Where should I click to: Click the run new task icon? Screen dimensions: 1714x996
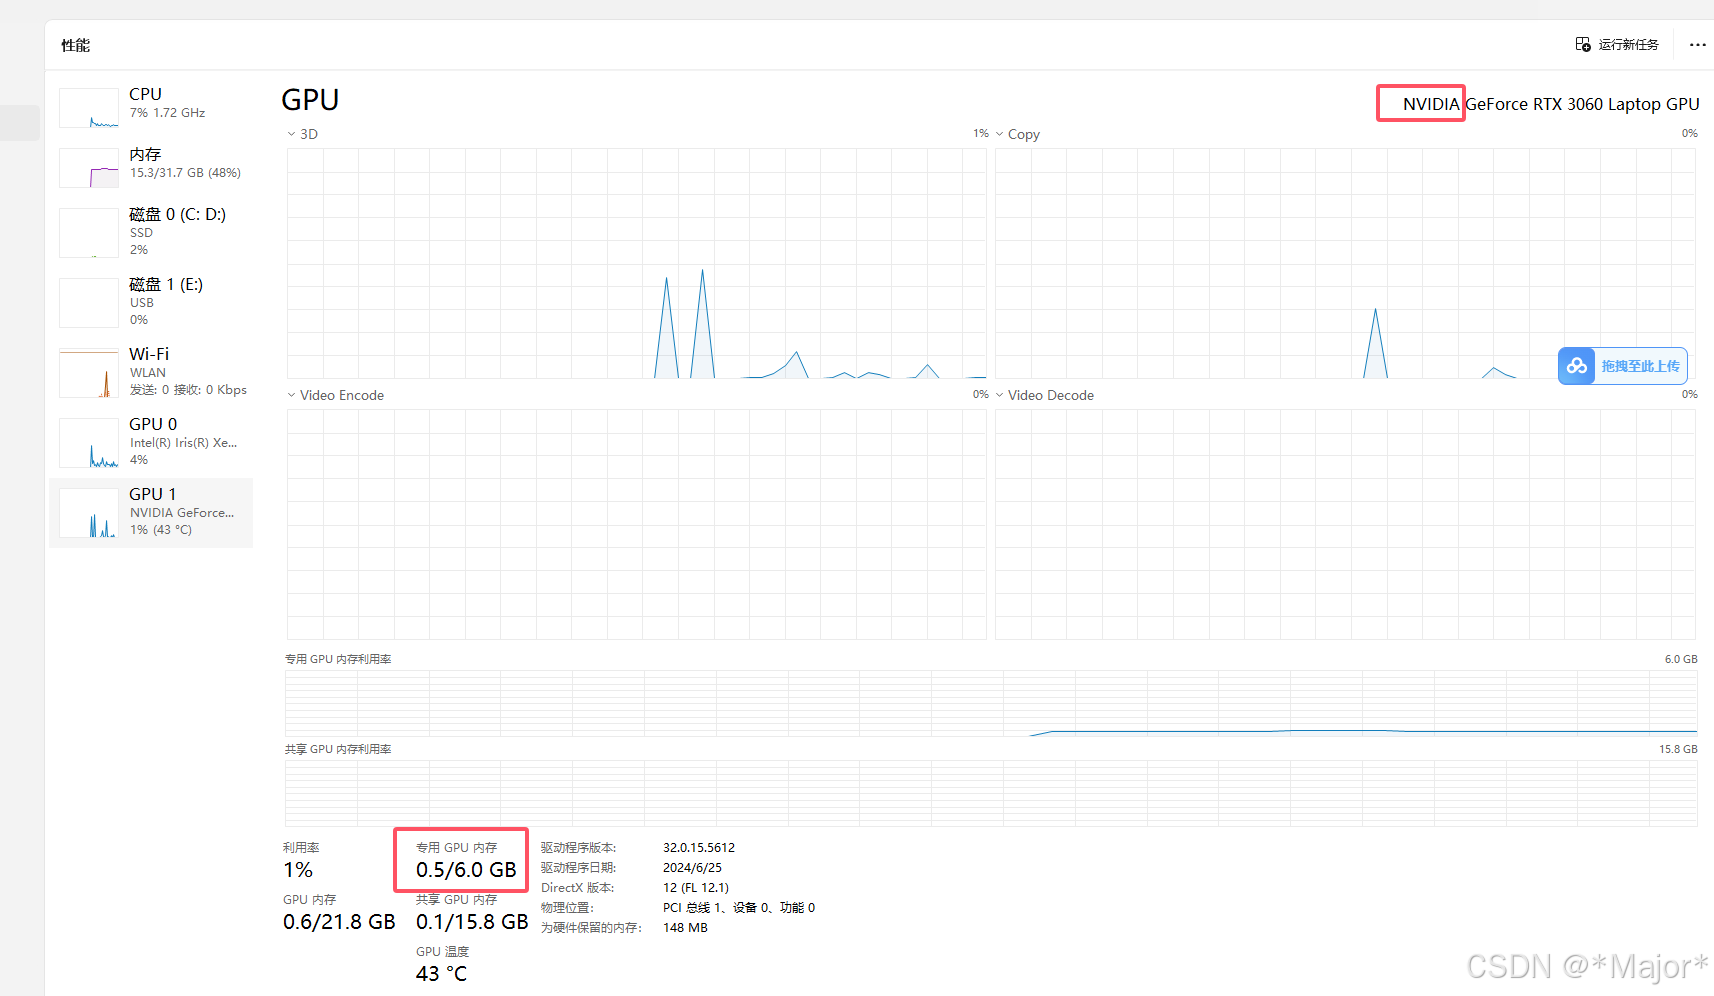click(x=1583, y=44)
